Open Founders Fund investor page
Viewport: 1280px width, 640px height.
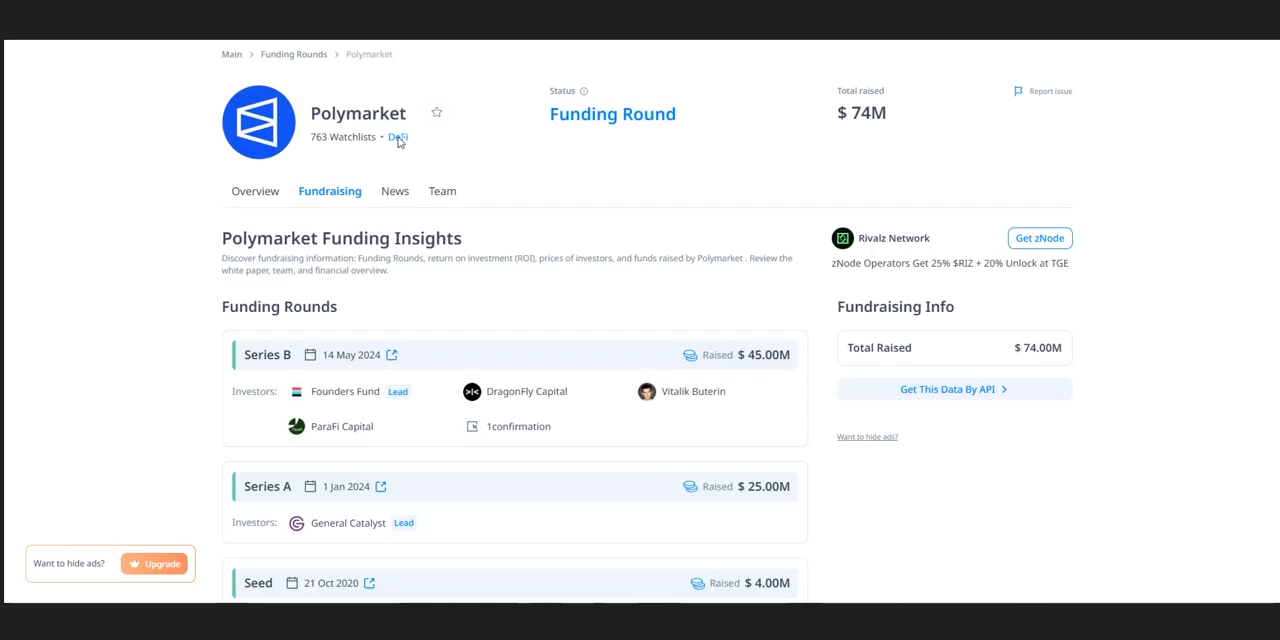pyautogui.click(x=345, y=392)
